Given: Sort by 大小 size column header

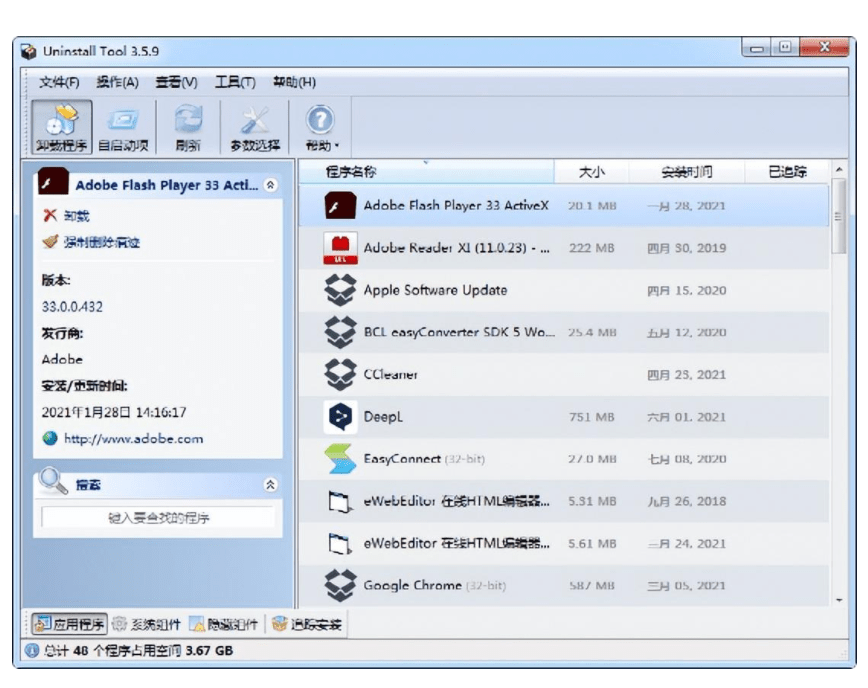Looking at the screenshot, I should 591,172.
